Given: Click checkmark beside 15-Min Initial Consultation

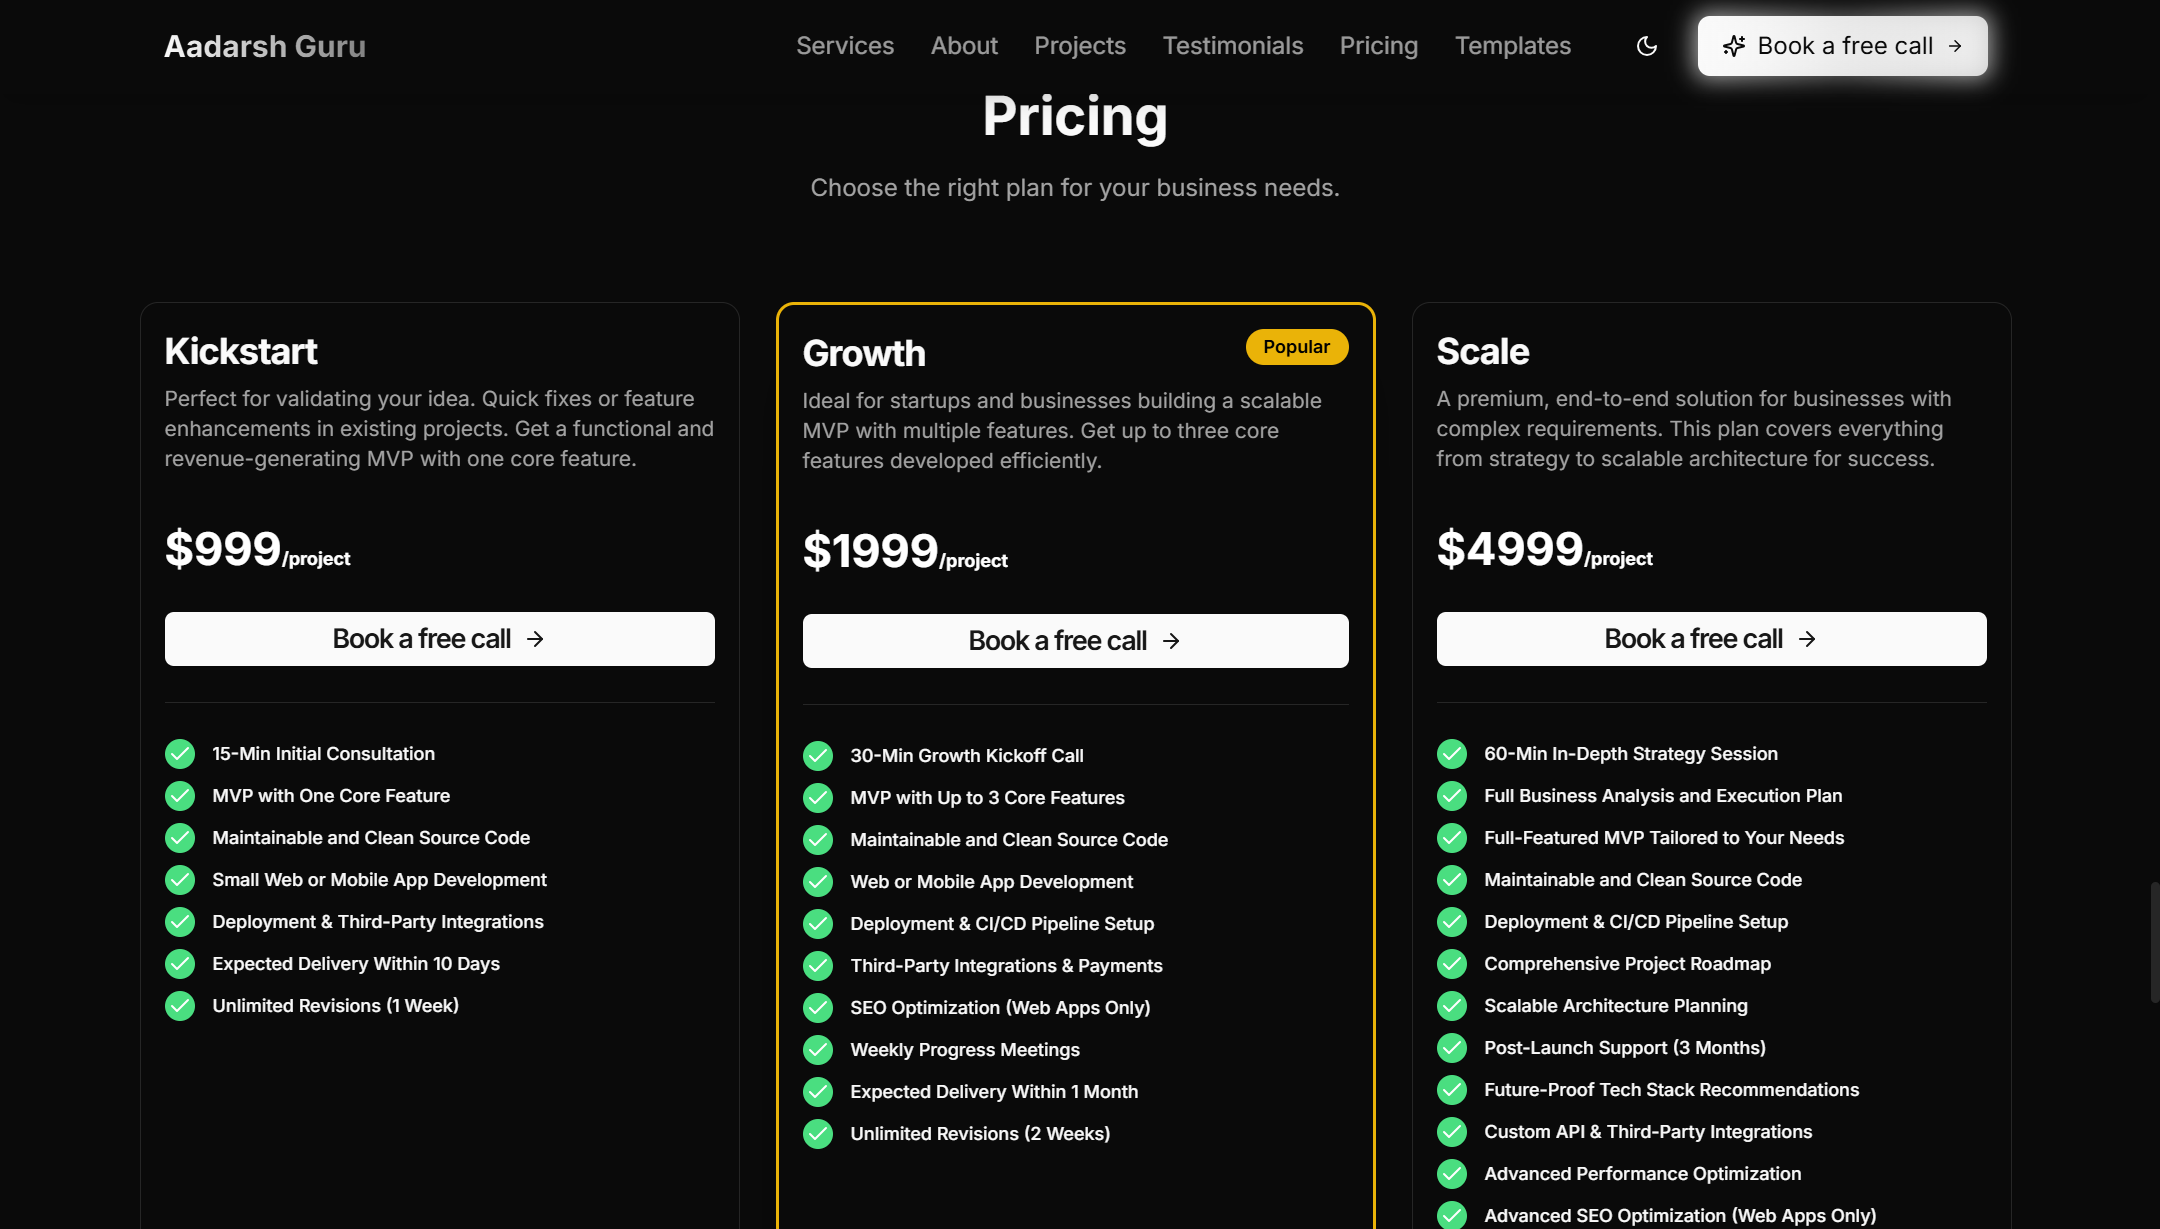Looking at the screenshot, I should pos(180,754).
